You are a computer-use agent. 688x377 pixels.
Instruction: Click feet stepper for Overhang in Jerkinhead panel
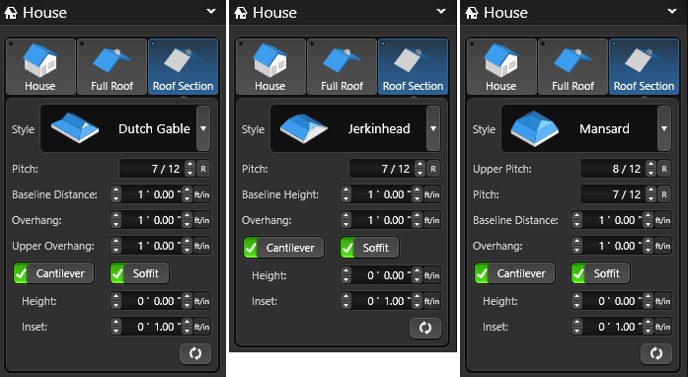tap(346, 220)
